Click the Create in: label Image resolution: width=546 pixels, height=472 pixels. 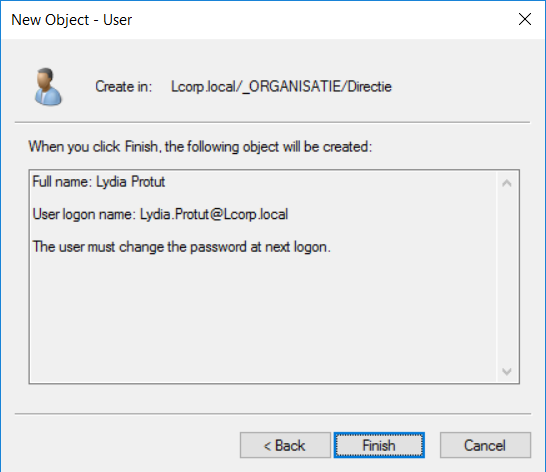coord(124,86)
